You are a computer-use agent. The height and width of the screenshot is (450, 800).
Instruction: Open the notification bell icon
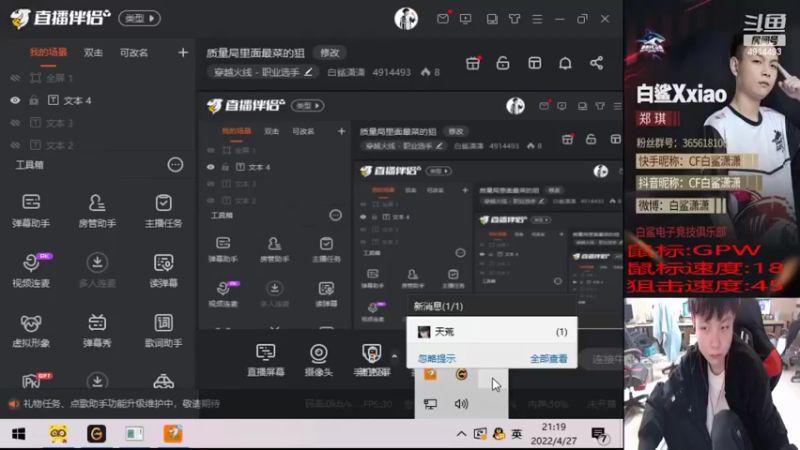(x=565, y=63)
